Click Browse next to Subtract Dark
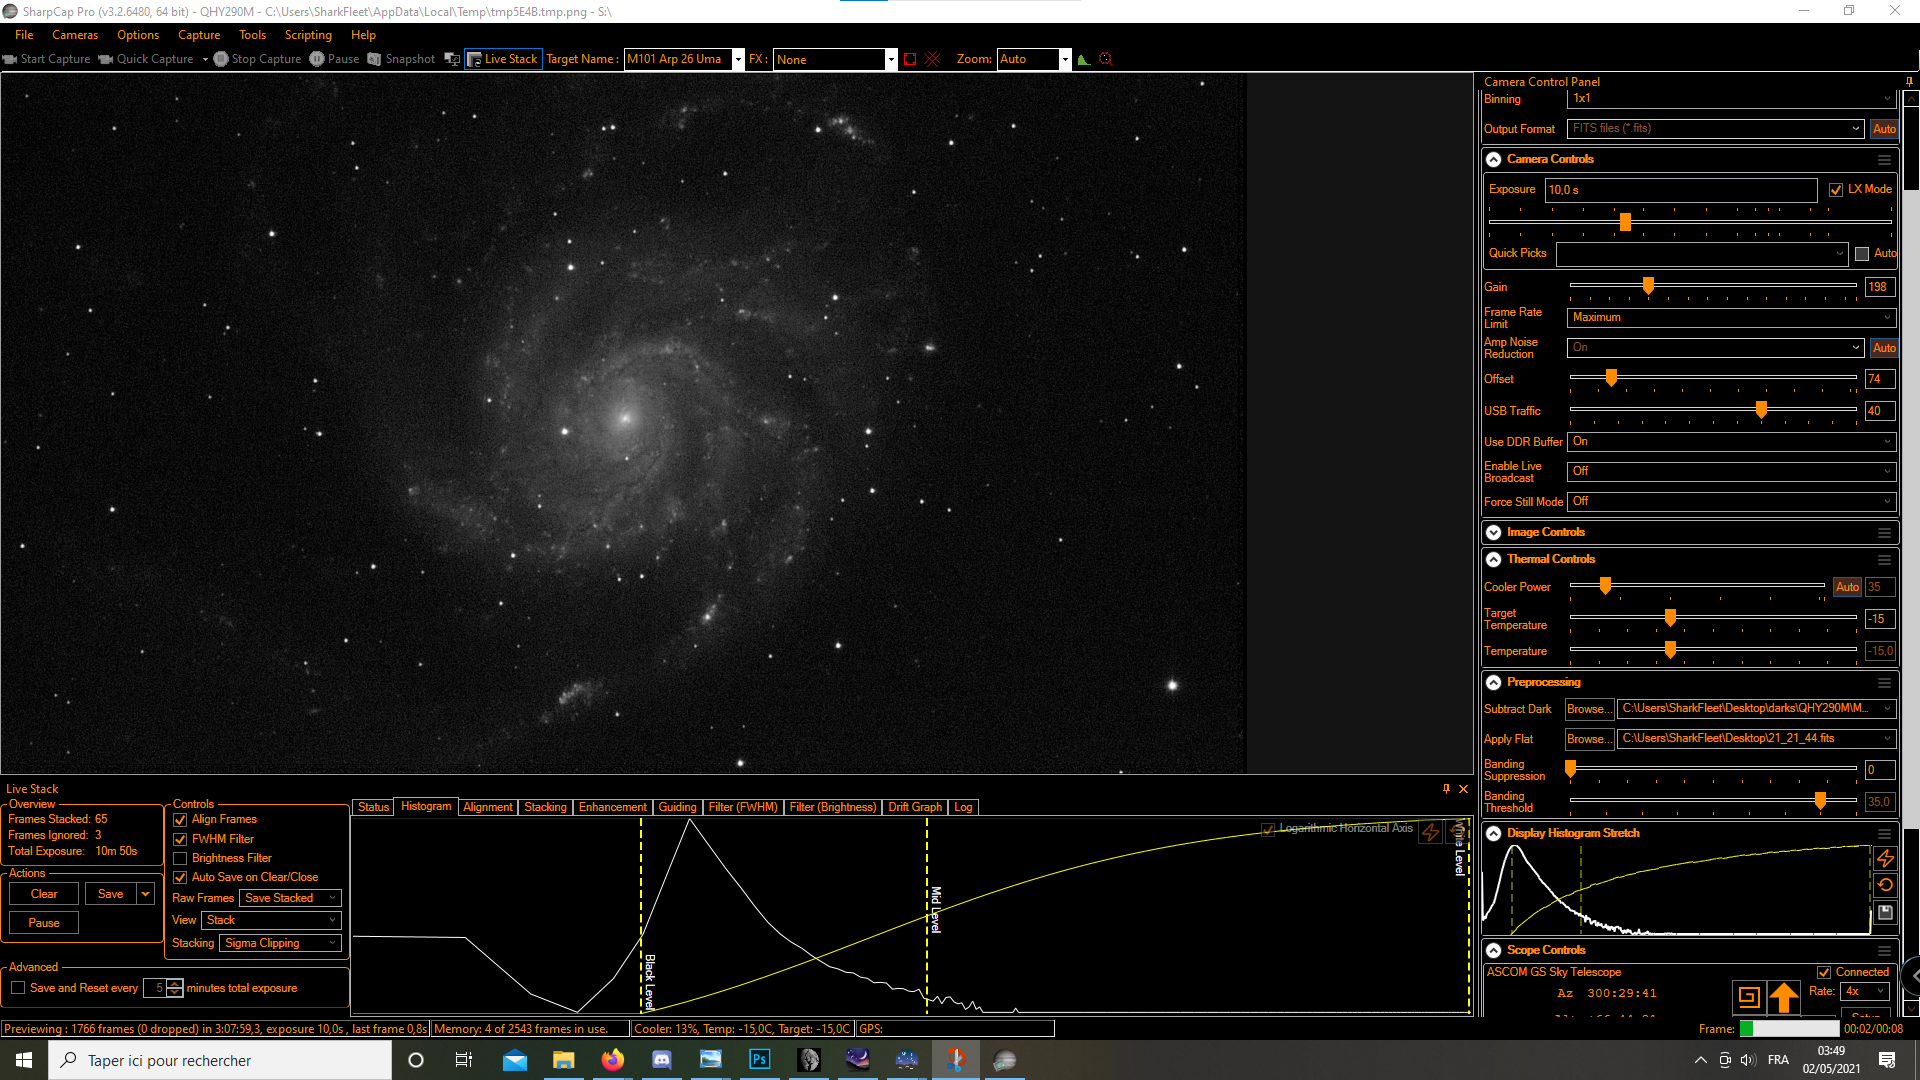This screenshot has height=1080, width=1920. click(1588, 709)
